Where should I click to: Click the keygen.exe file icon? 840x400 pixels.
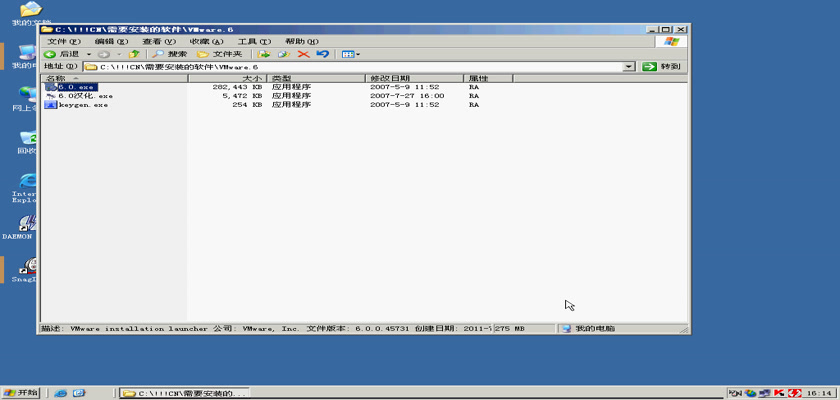[x=51, y=105]
